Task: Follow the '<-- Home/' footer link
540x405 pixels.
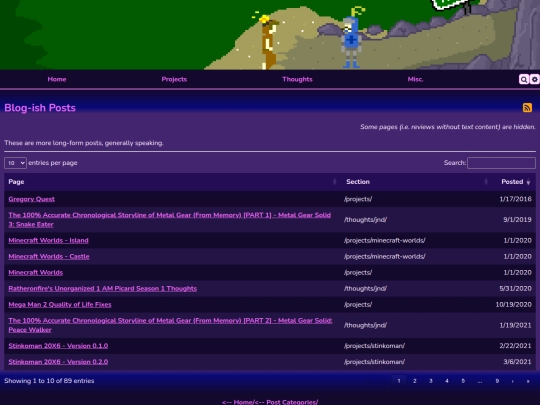Action: [x=238, y=402]
